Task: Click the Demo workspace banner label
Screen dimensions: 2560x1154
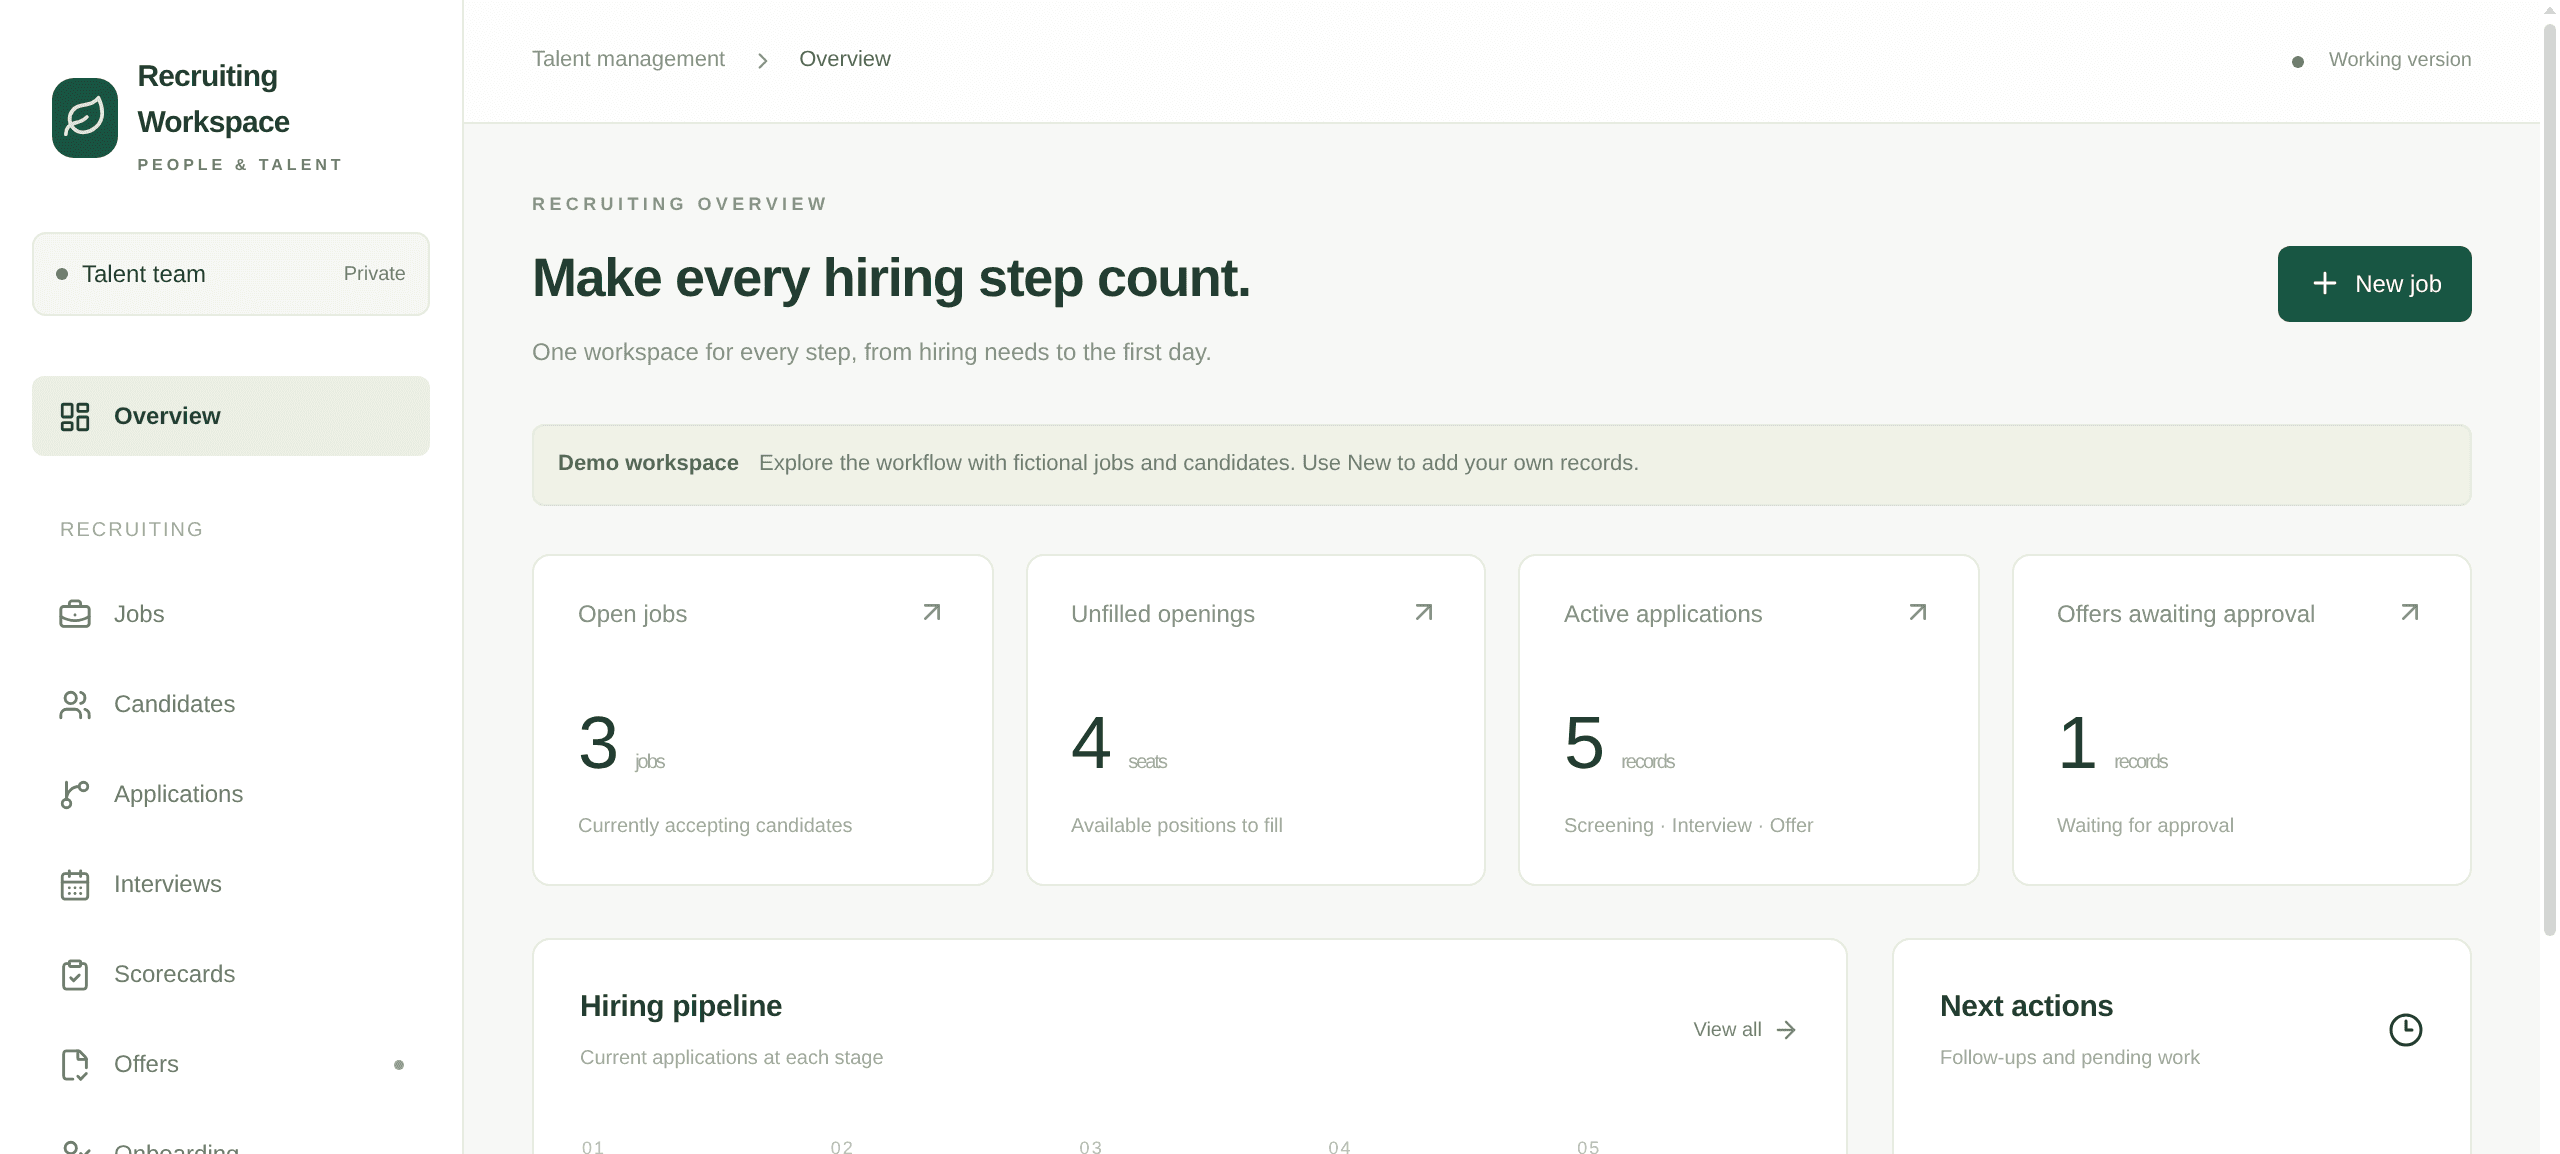Action: pyautogui.click(x=648, y=463)
